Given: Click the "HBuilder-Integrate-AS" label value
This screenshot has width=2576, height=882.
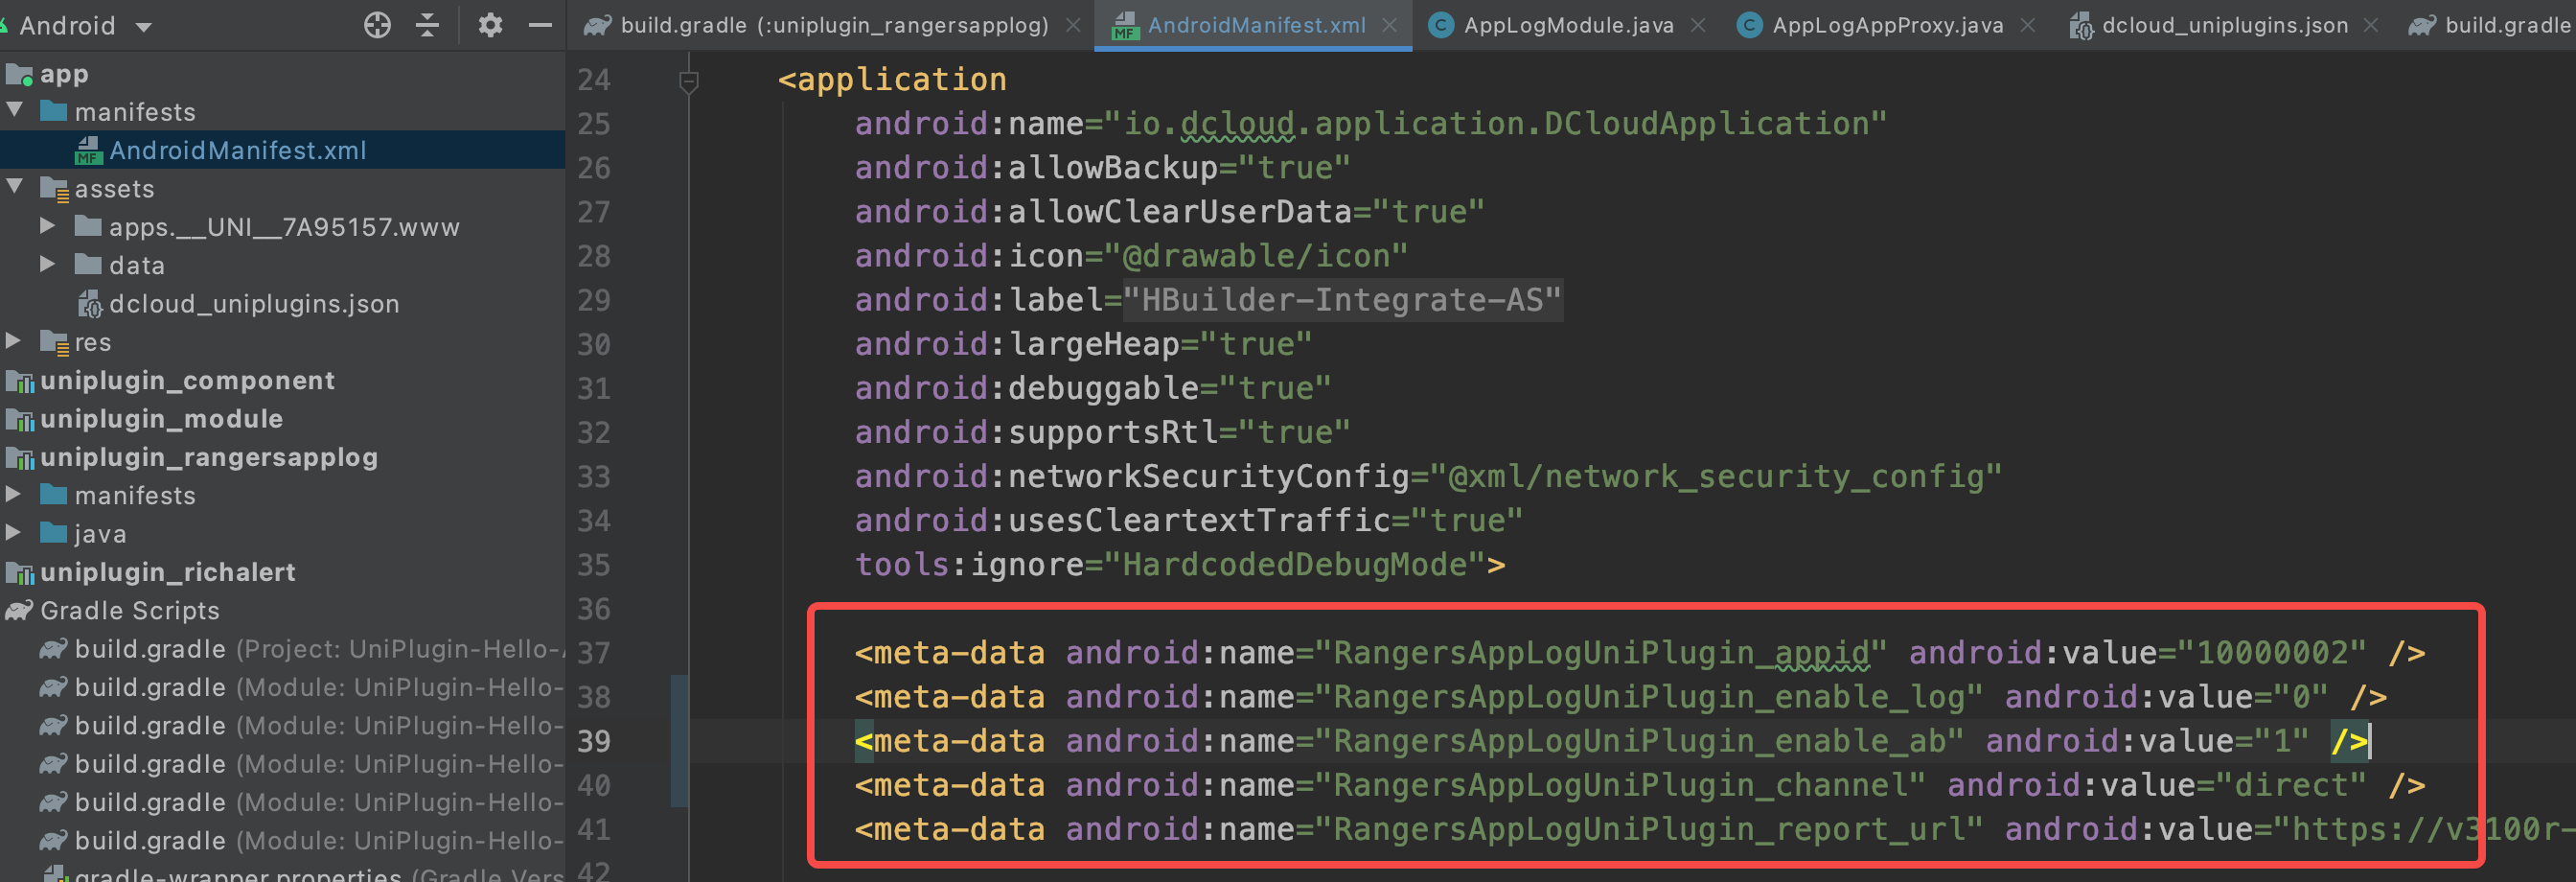Looking at the screenshot, I should tap(1343, 299).
